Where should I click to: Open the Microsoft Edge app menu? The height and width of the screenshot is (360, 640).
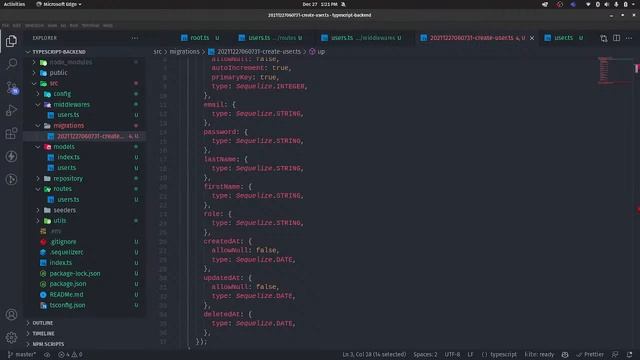point(59,4)
